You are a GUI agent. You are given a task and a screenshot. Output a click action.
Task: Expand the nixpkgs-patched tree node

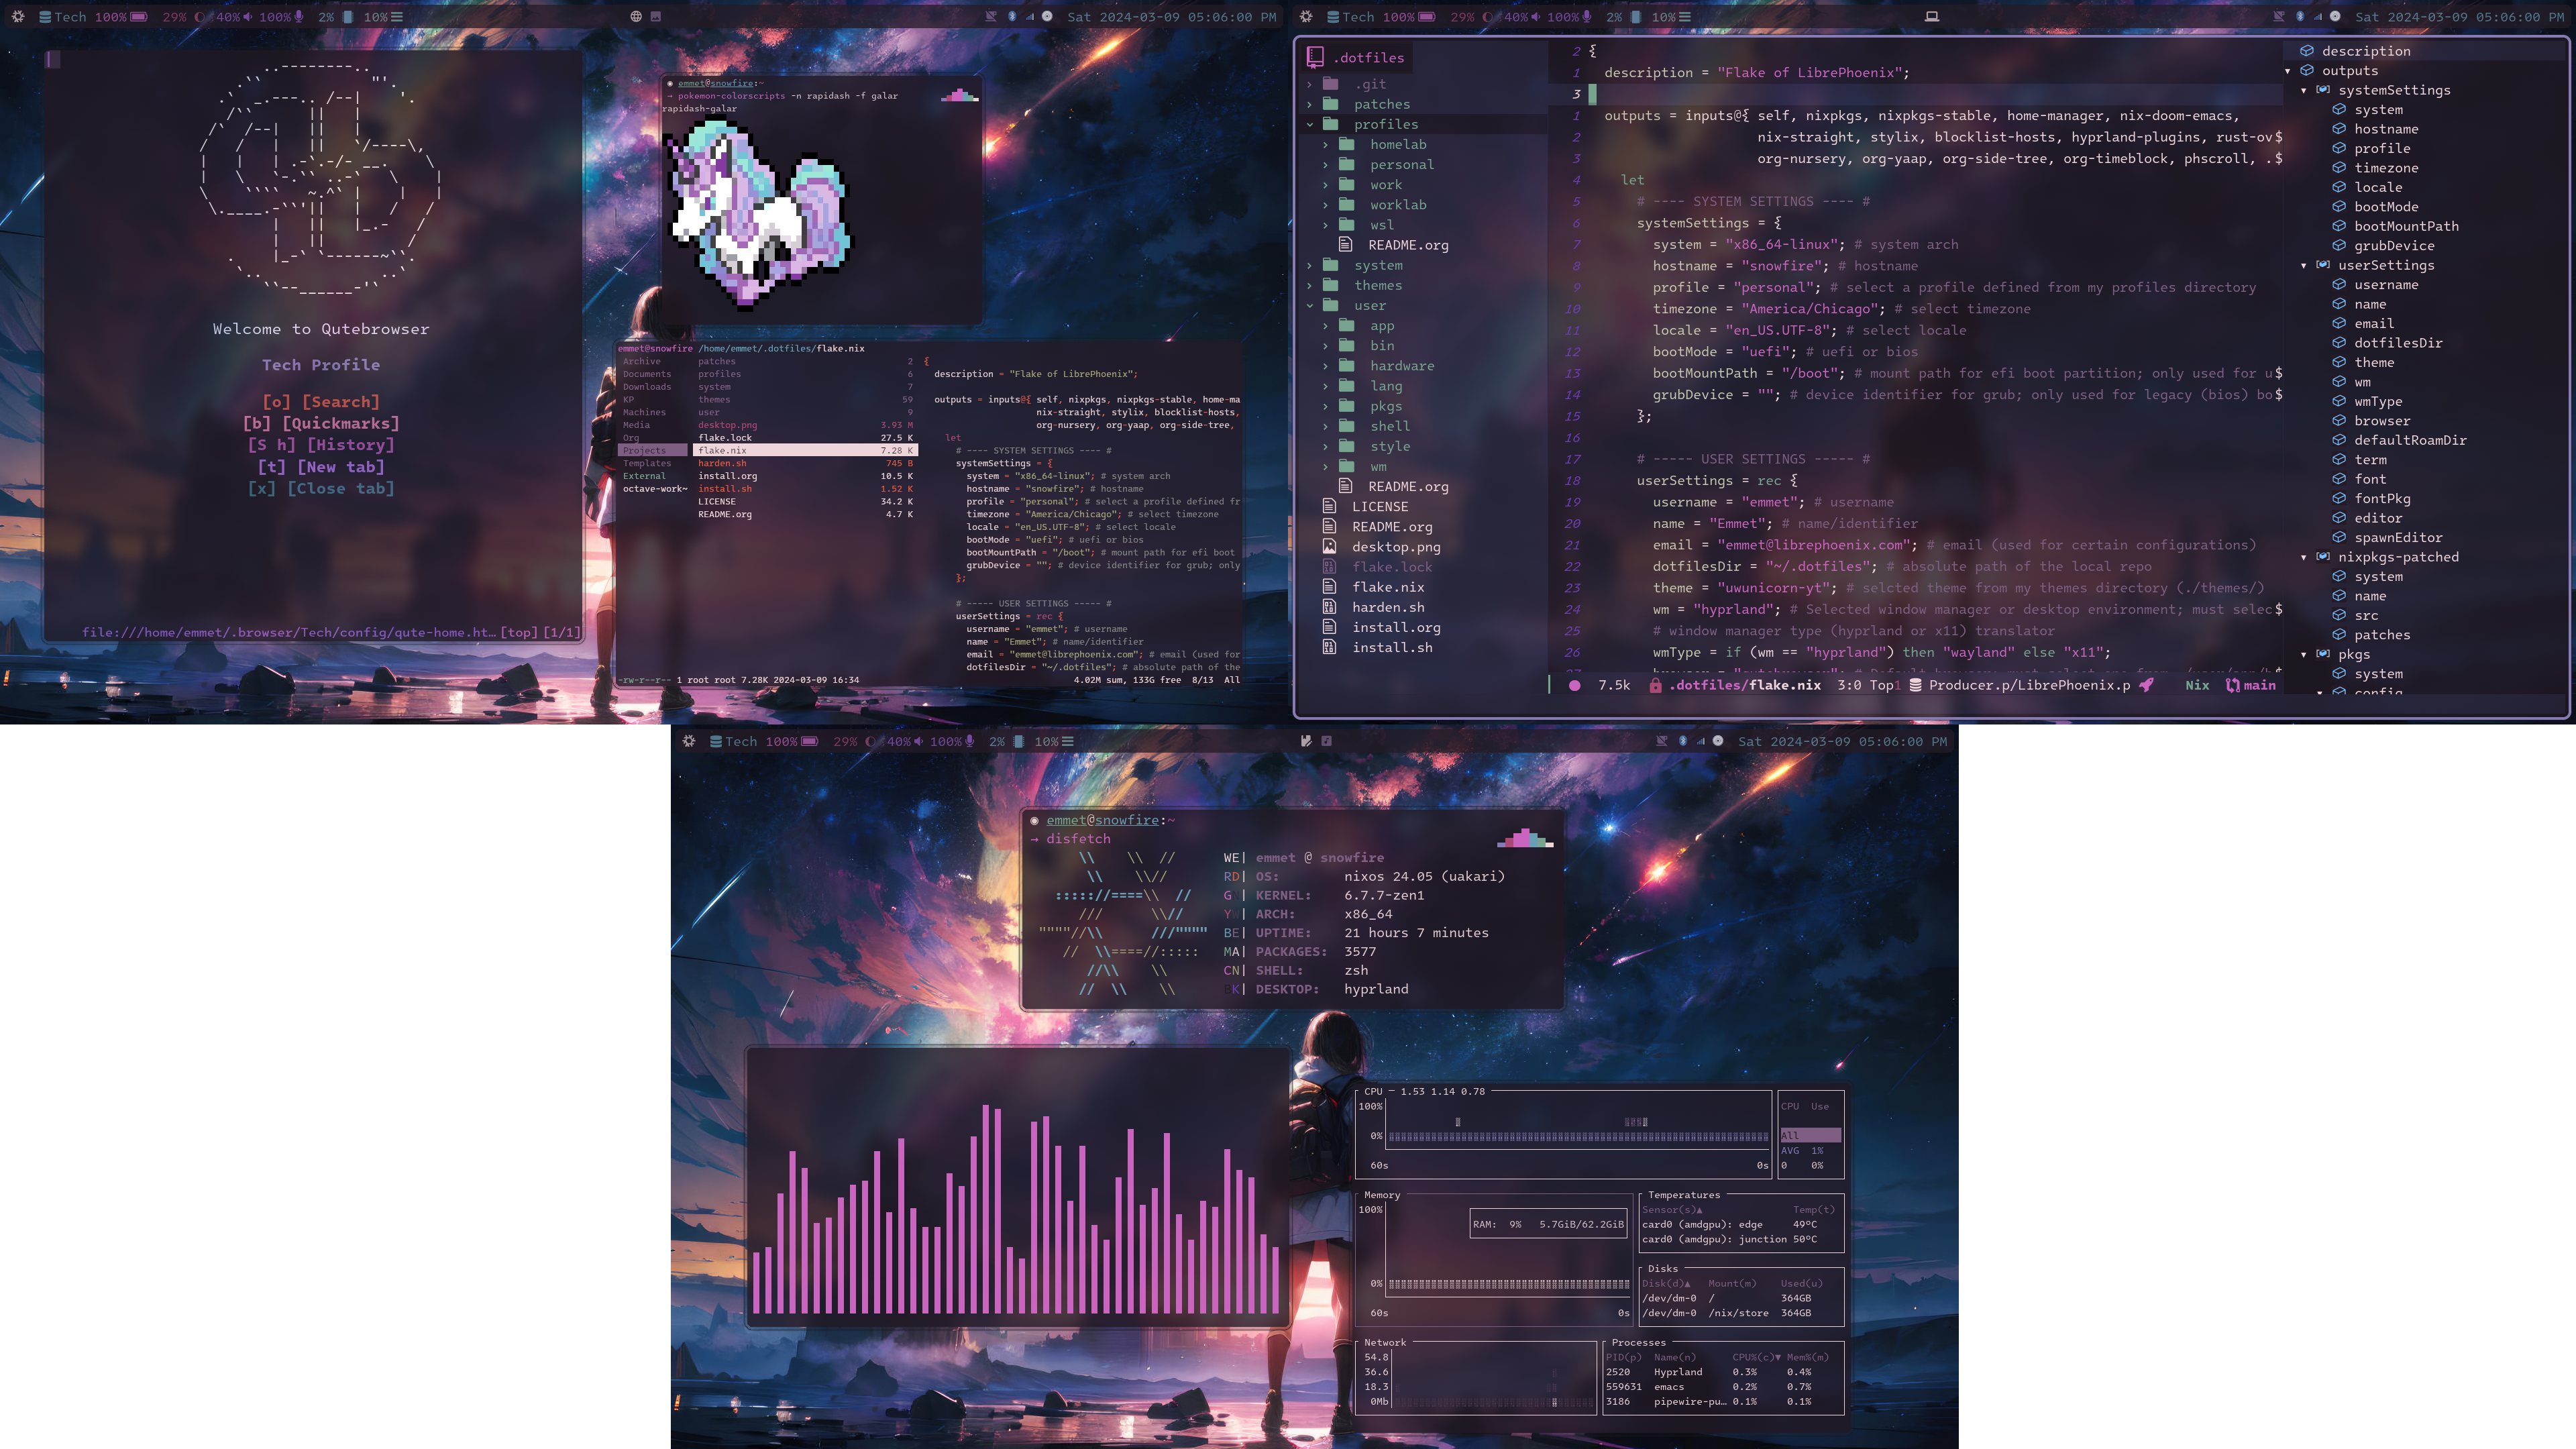[2304, 557]
